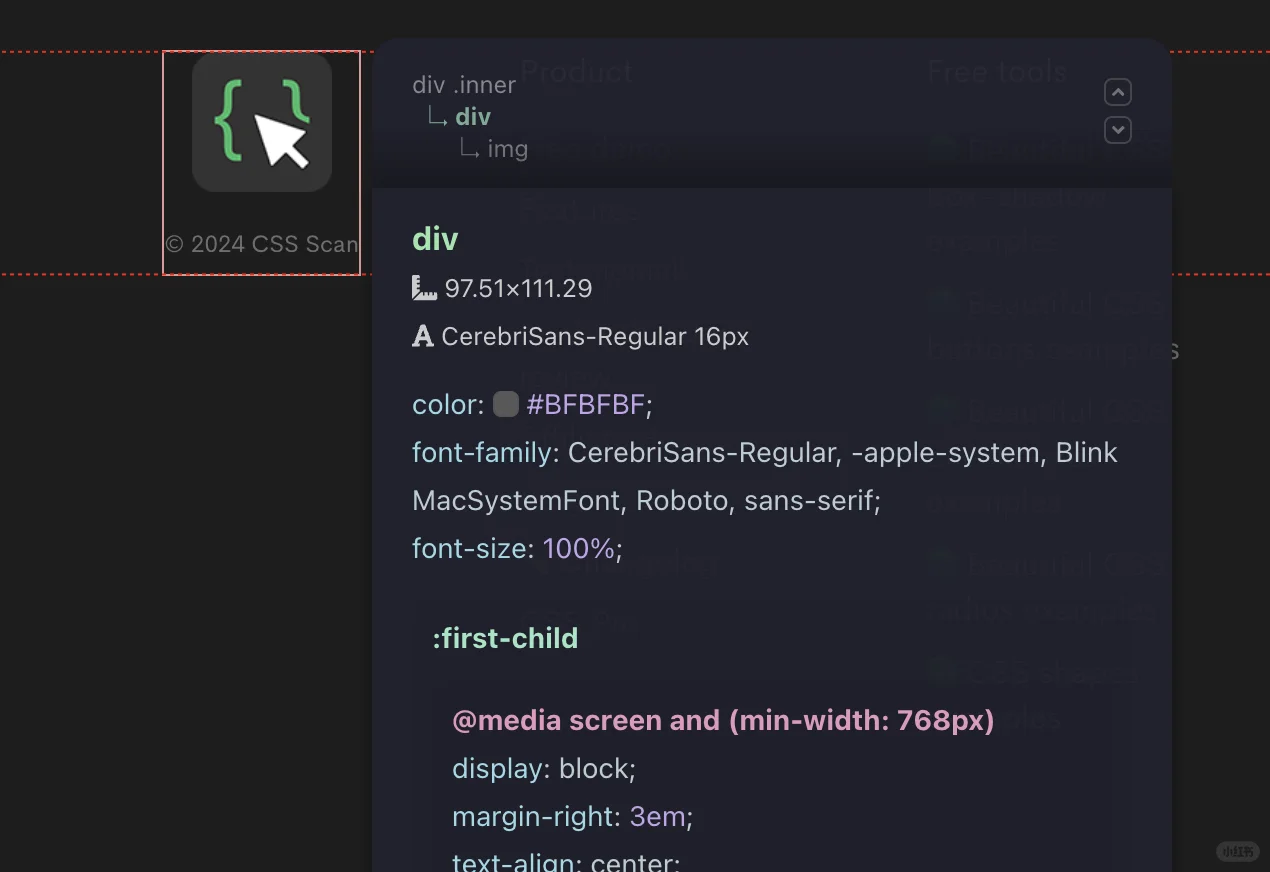Image resolution: width=1270 pixels, height=872 pixels.
Task: Click the green 'div' element heading
Action: click(x=435, y=239)
